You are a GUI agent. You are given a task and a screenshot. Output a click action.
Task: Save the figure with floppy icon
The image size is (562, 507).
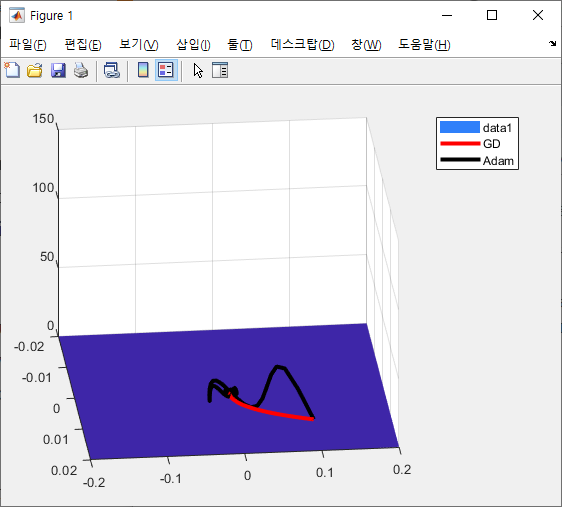coord(58,70)
